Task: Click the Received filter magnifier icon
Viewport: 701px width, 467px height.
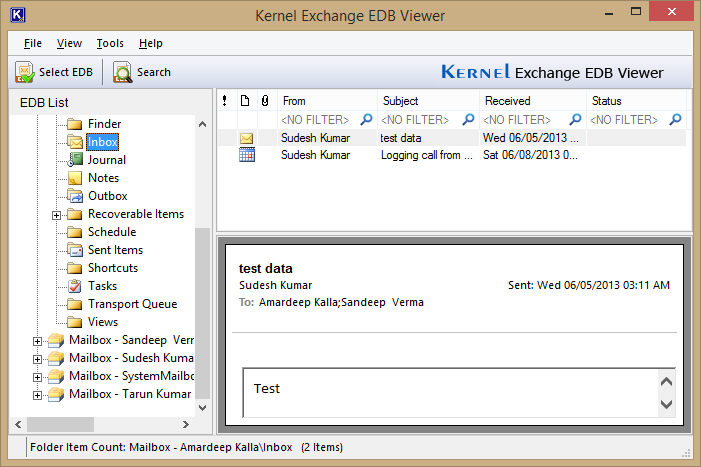Action: pyautogui.click(x=575, y=120)
